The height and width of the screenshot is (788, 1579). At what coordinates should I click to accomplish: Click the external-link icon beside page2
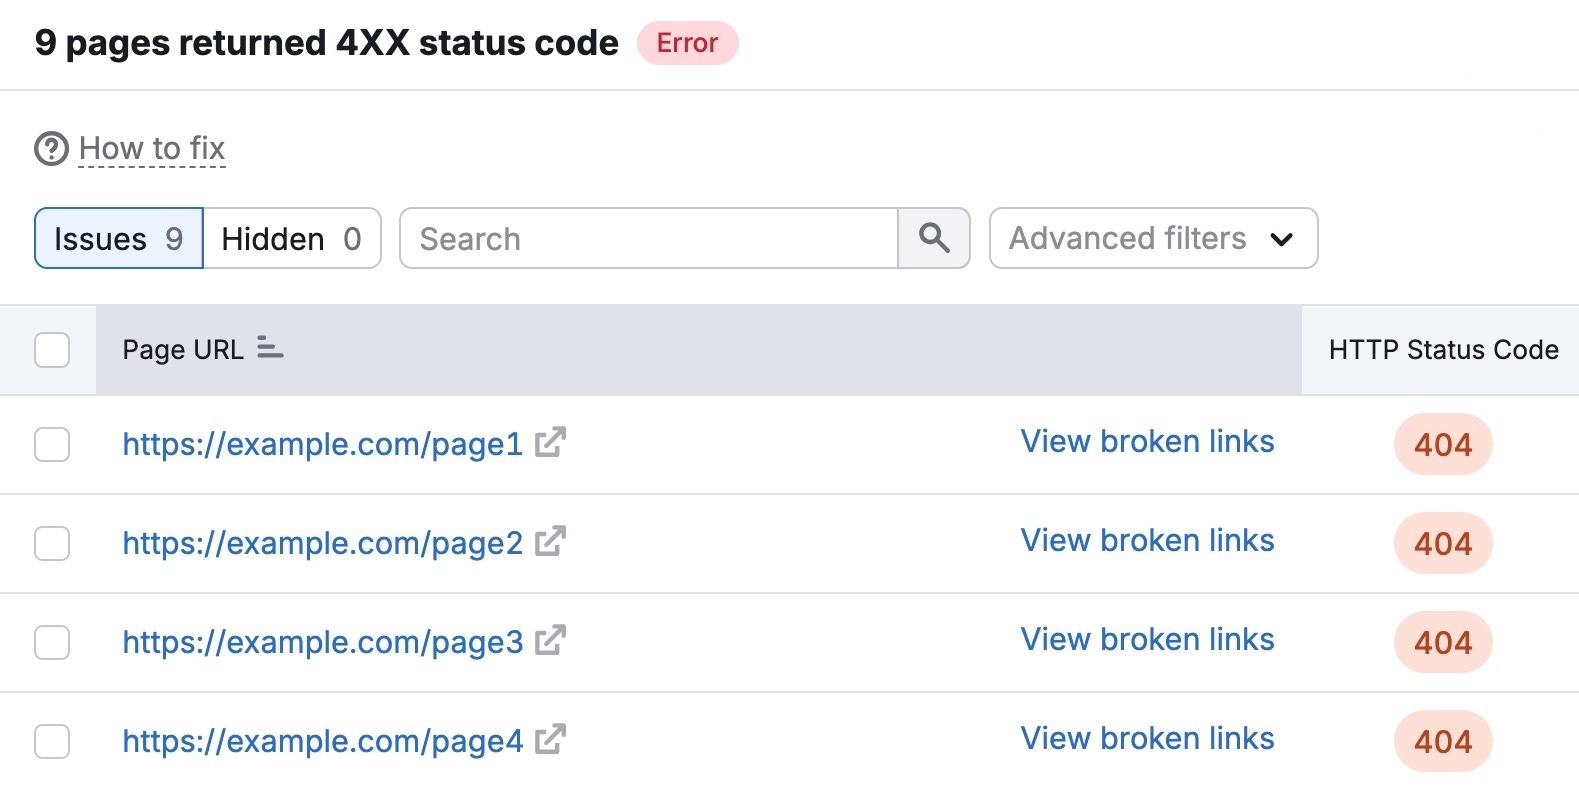click(x=551, y=542)
